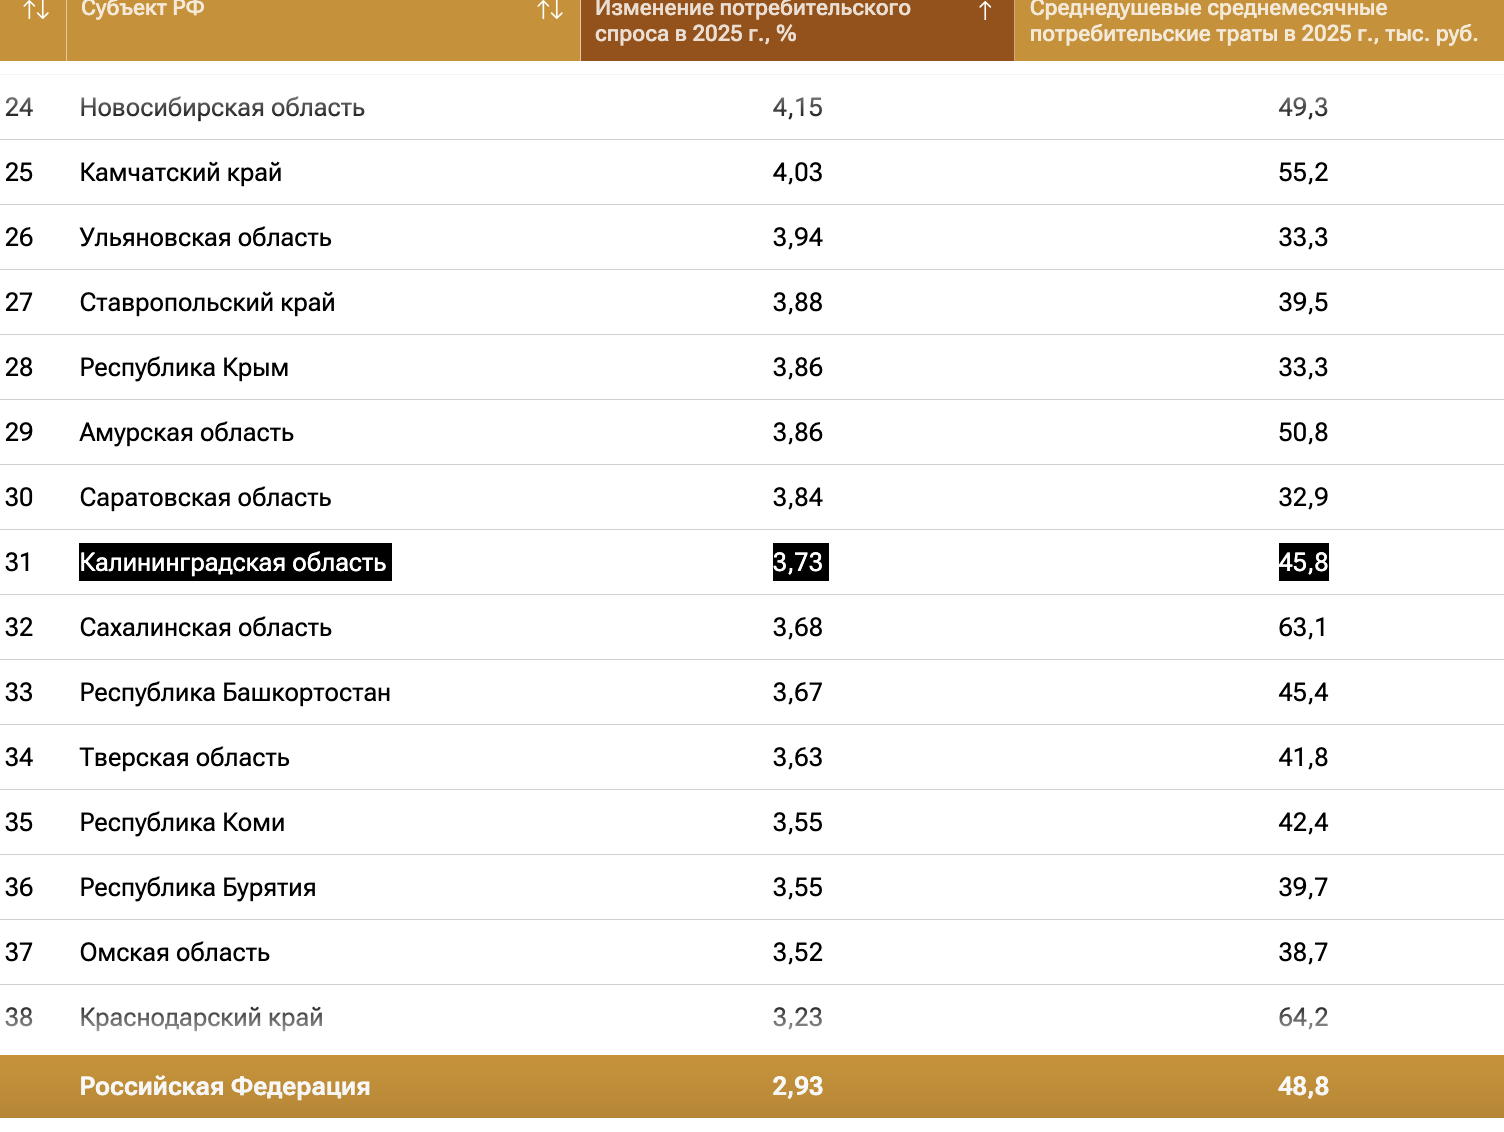The width and height of the screenshot is (1504, 1132).
Task: Select Республика Крым in the table
Action: click(x=184, y=367)
